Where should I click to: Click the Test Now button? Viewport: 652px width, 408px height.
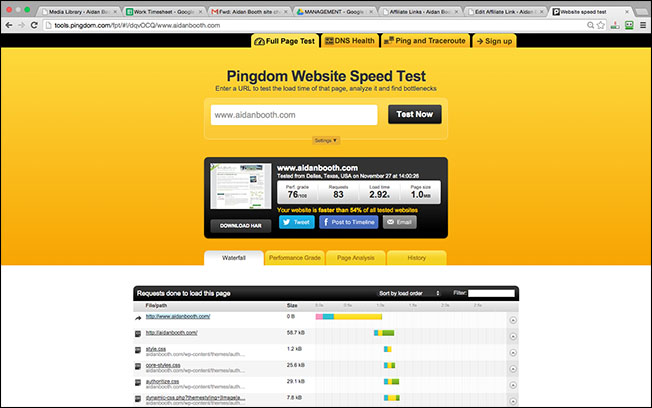[415, 114]
